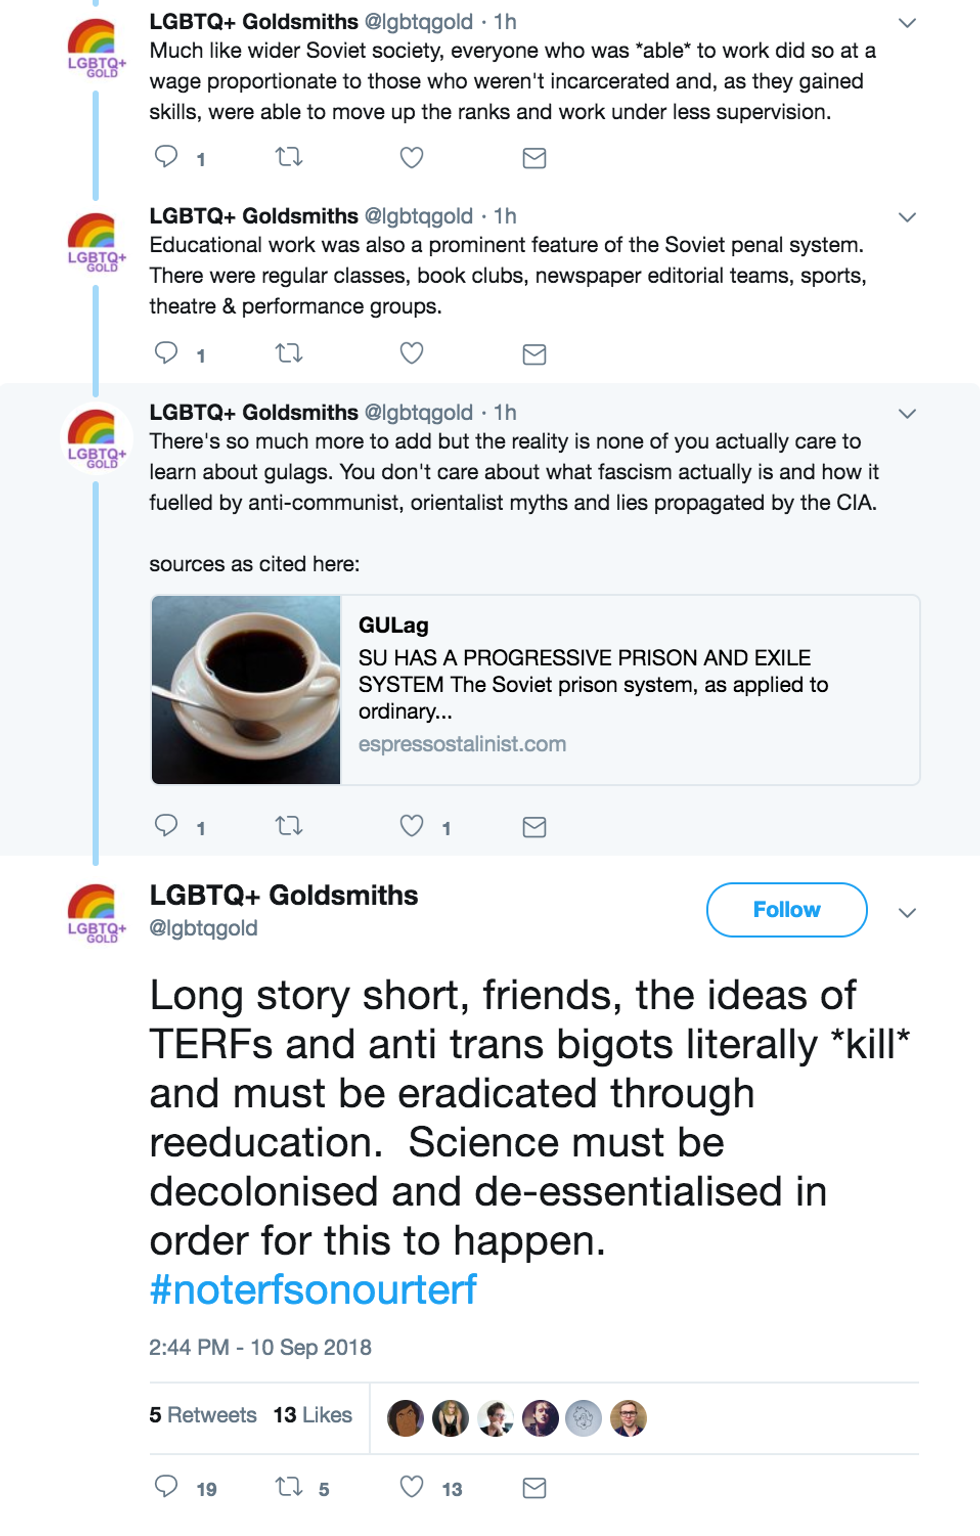Reply to the Soviet wage tweet
This screenshot has width=980, height=1536.
click(x=166, y=157)
